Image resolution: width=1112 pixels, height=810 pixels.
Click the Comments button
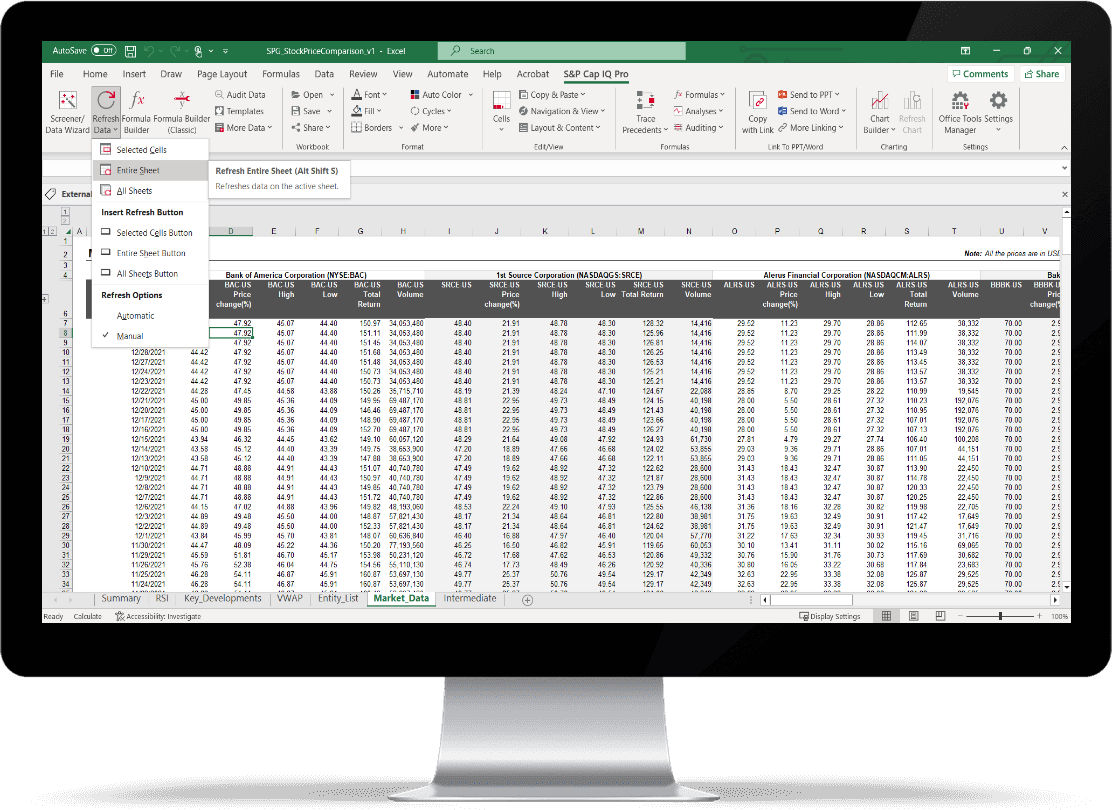point(980,74)
